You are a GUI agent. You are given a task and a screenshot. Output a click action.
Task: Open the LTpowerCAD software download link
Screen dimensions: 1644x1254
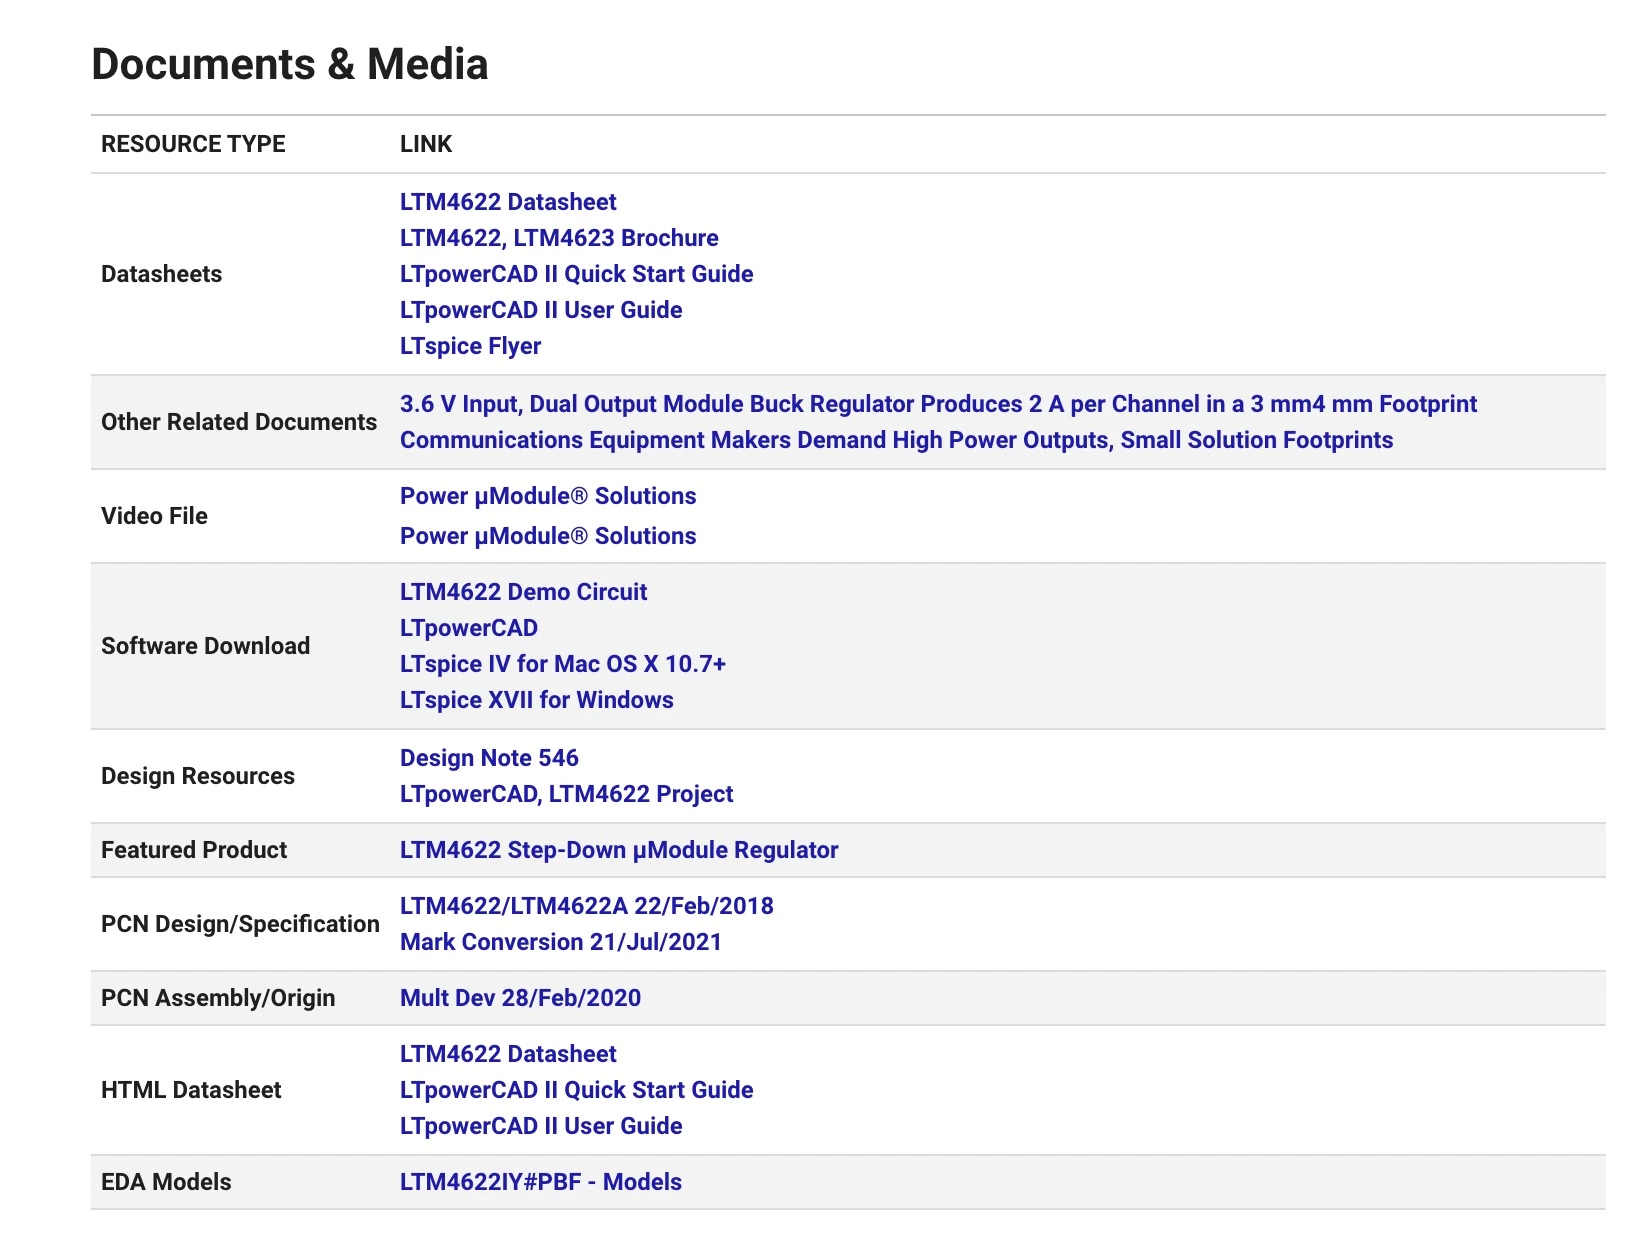[469, 628]
